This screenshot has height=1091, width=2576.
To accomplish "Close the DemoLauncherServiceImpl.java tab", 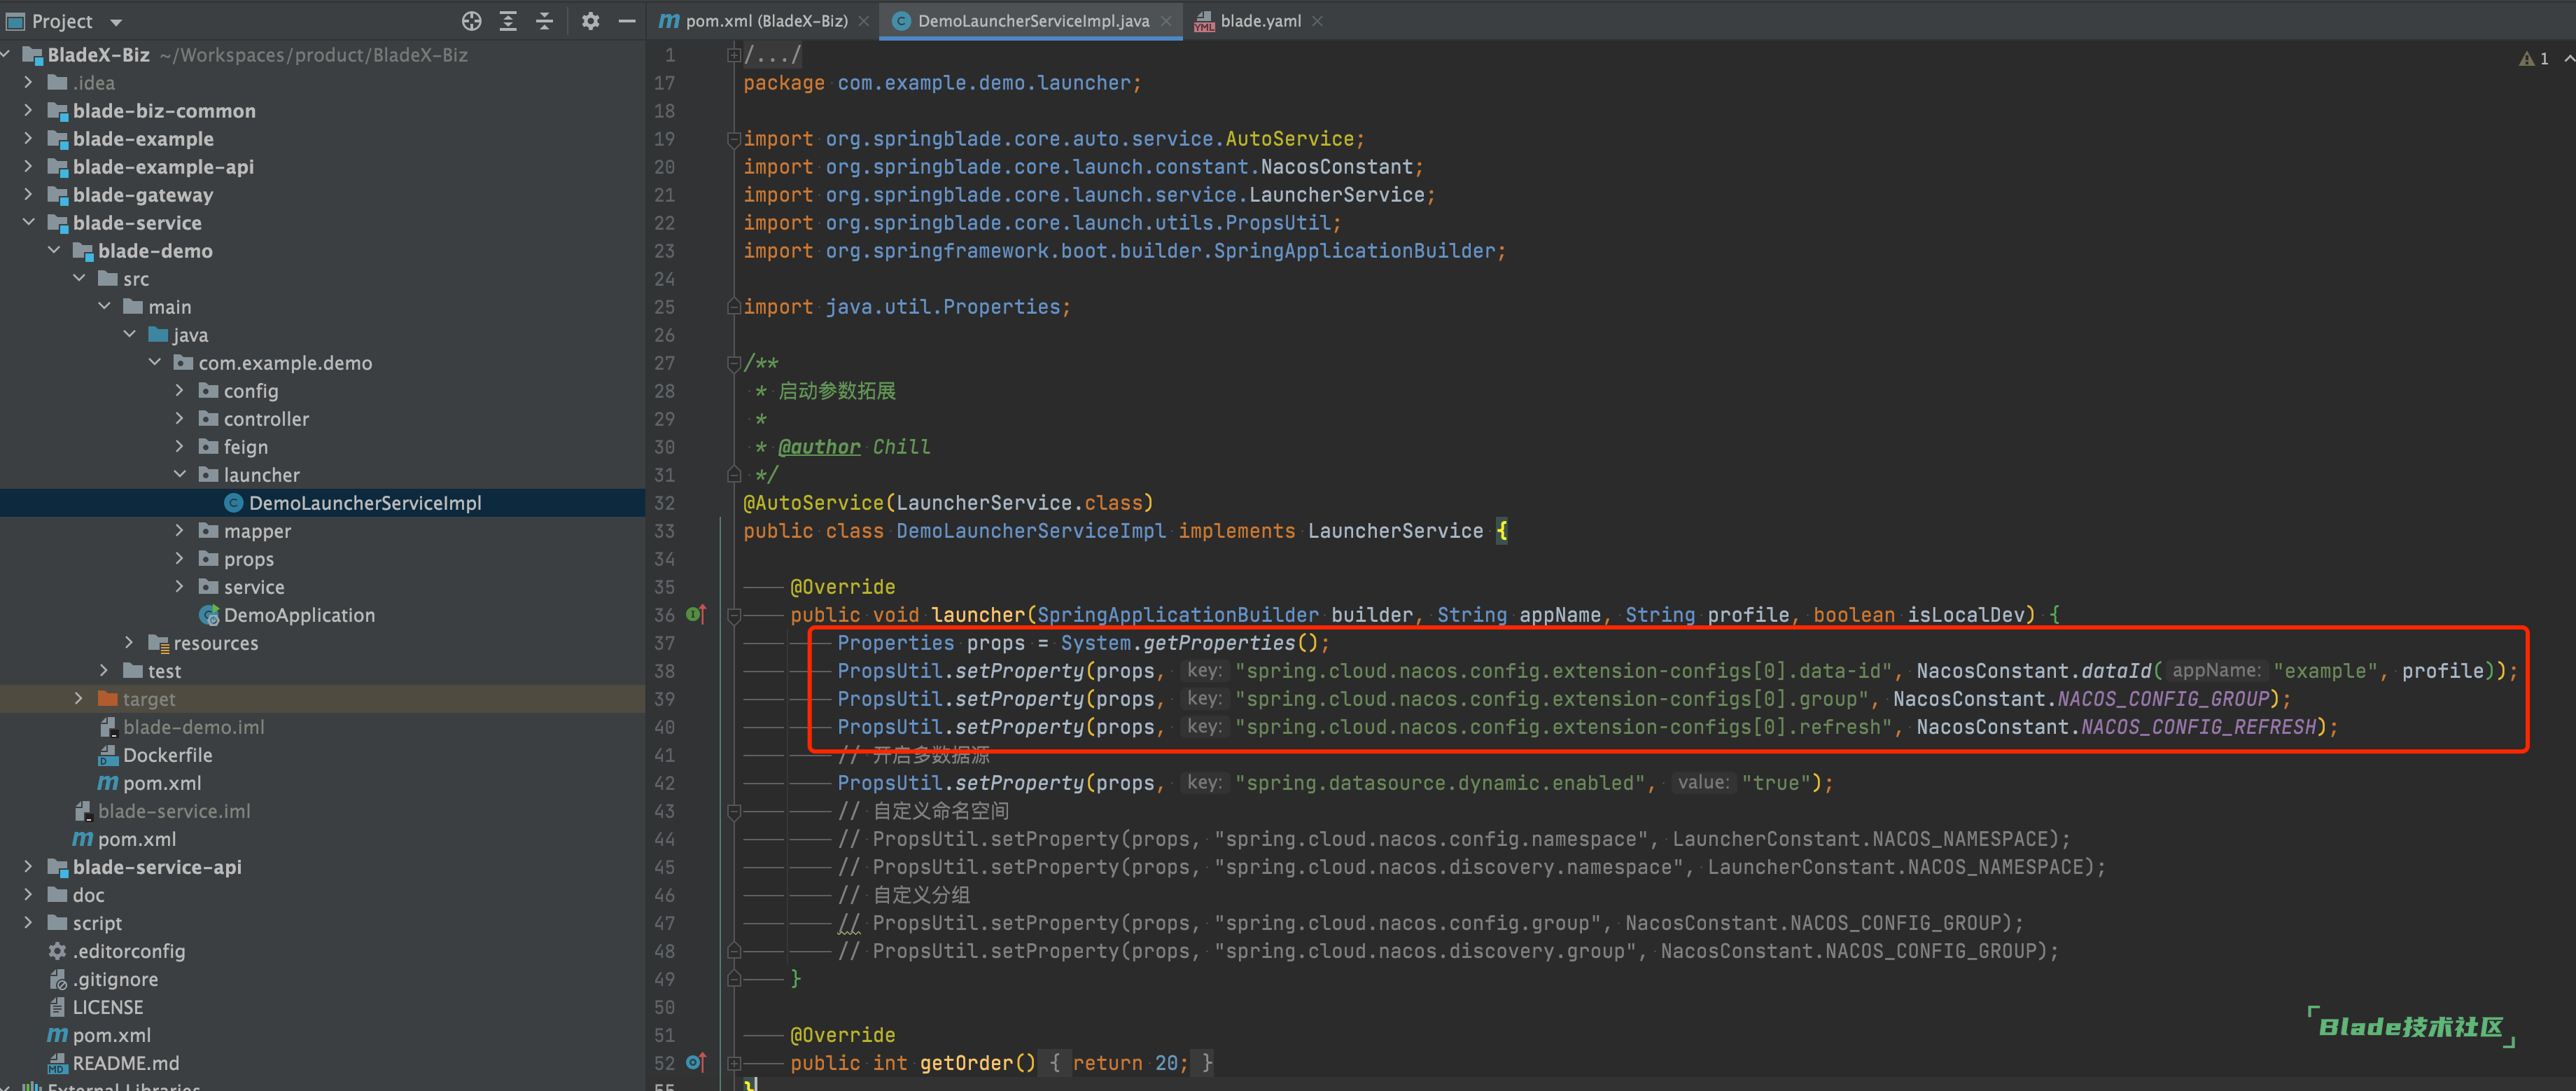I will (x=1166, y=21).
